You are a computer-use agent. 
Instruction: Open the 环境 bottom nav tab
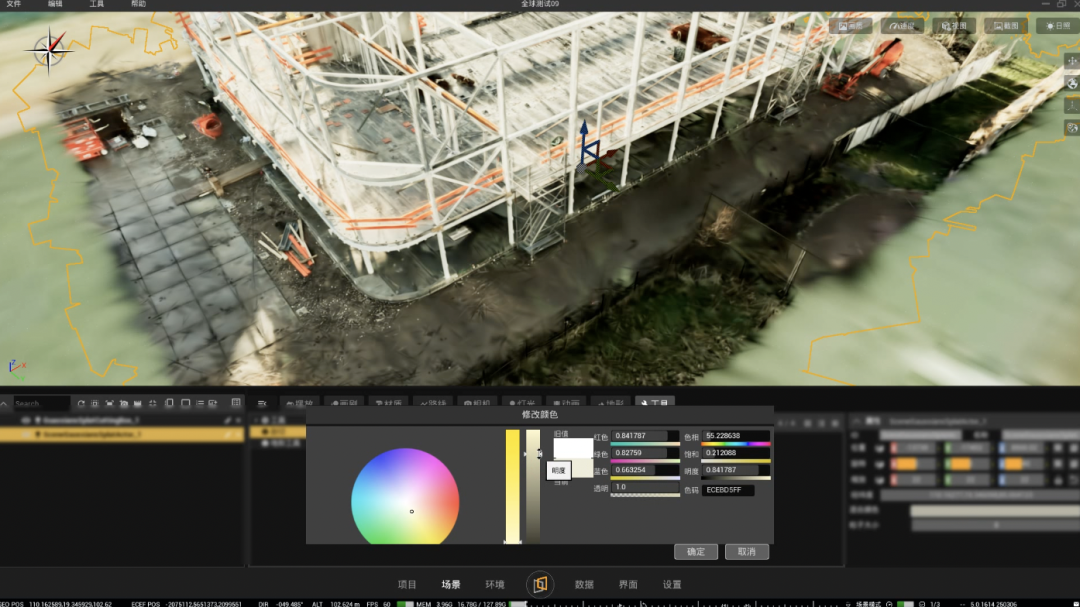click(x=495, y=584)
